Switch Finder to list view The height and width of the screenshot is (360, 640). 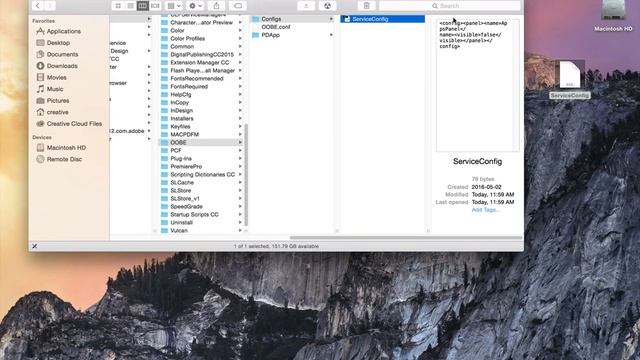(x=130, y=6)
